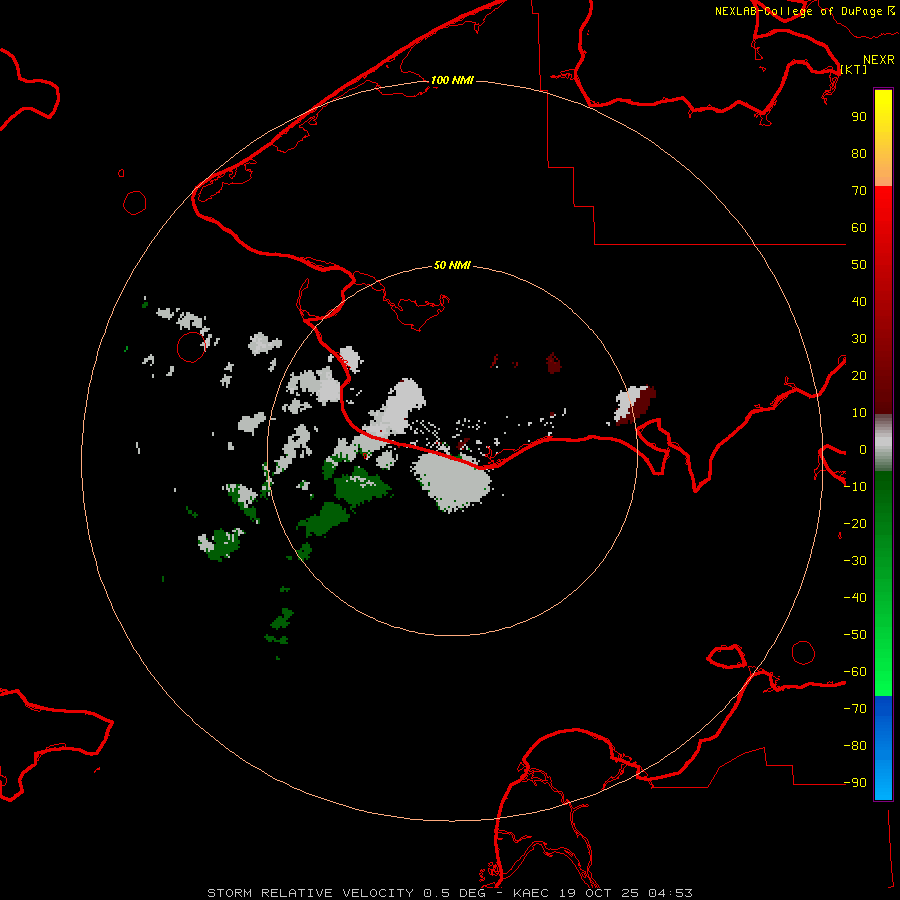Click the 10 value on the velocity scale
Viewport: 900px width, 900px height.
[859, 413]
